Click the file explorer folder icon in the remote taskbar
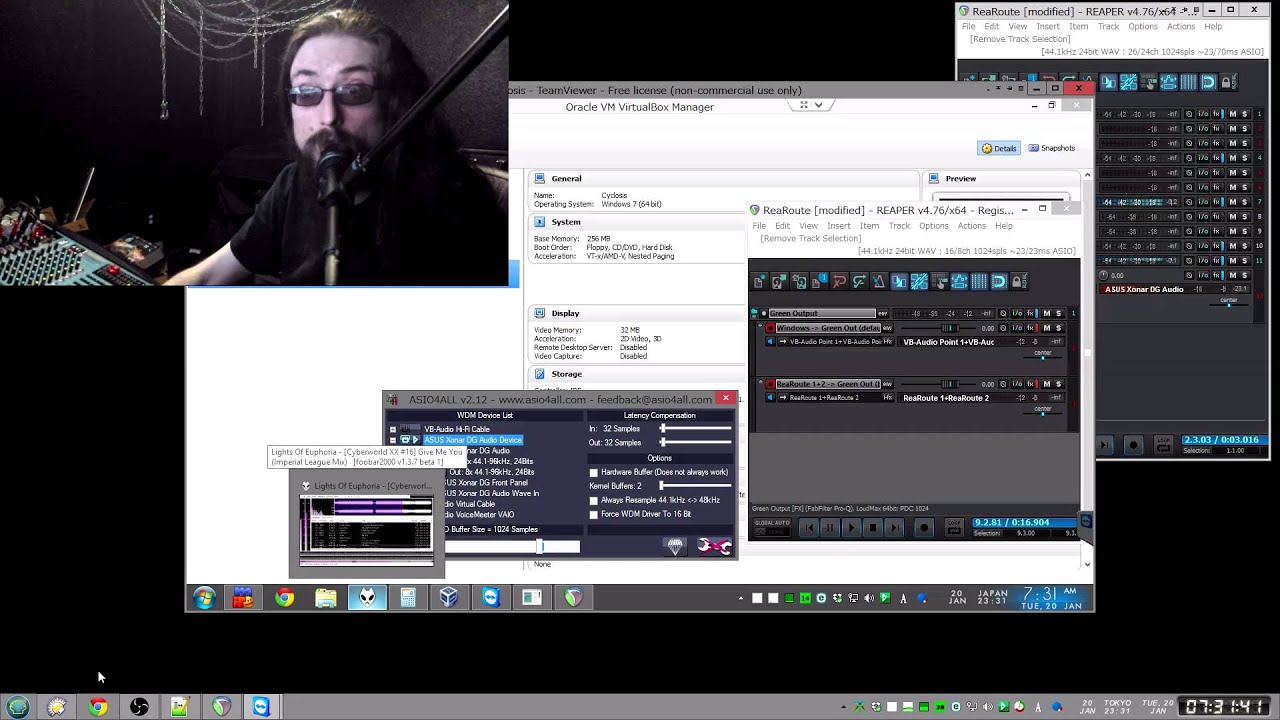The height and width of the screenshot is (720, 1280). pos(326,598)
